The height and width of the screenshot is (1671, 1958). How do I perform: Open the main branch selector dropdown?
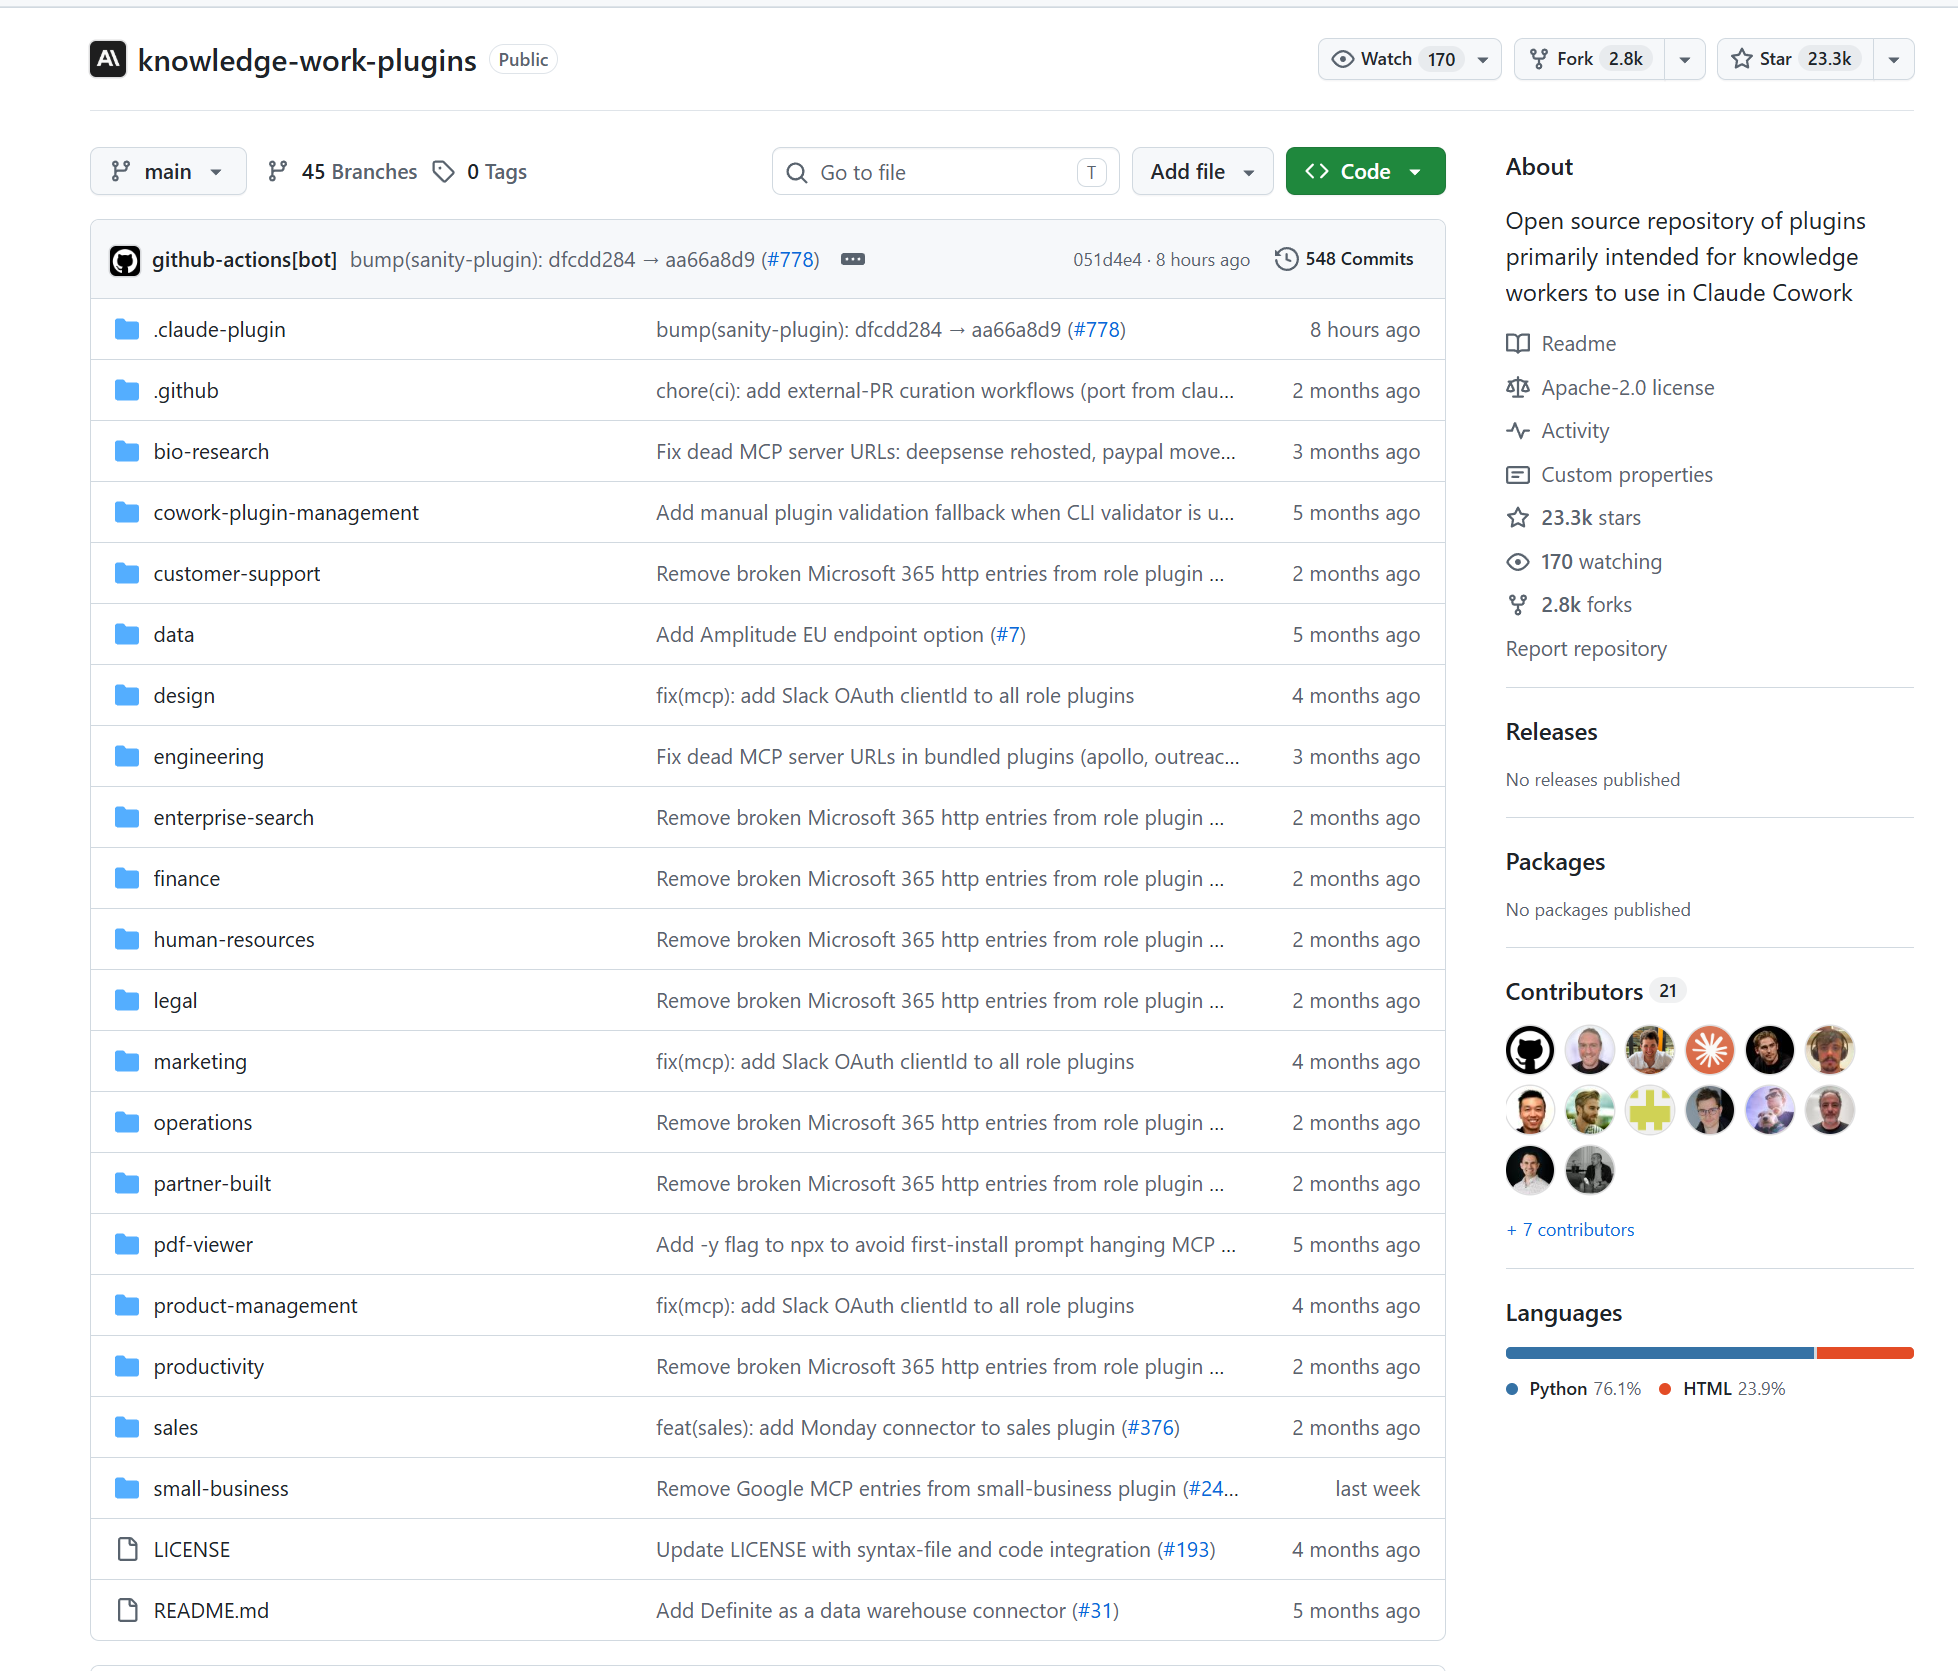tap(168, 171)
